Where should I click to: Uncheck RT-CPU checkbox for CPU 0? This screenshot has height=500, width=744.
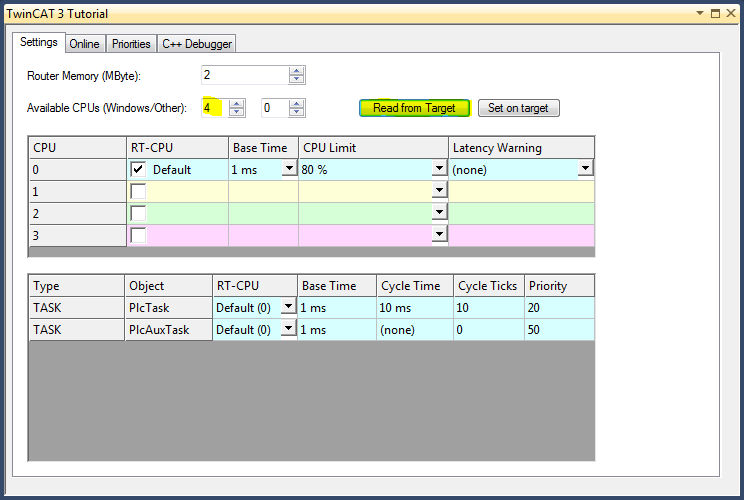tap(138, 169)
